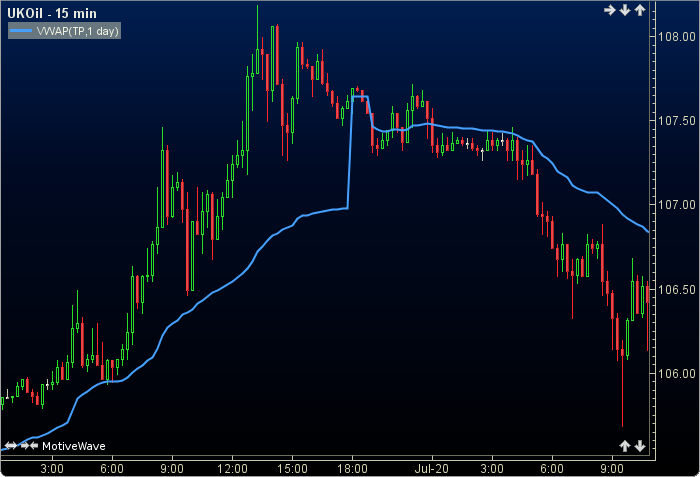Screen dimensions: 700x477
Task: Click the UKOil - 15 min chart title
Action: tap(52, 13)
